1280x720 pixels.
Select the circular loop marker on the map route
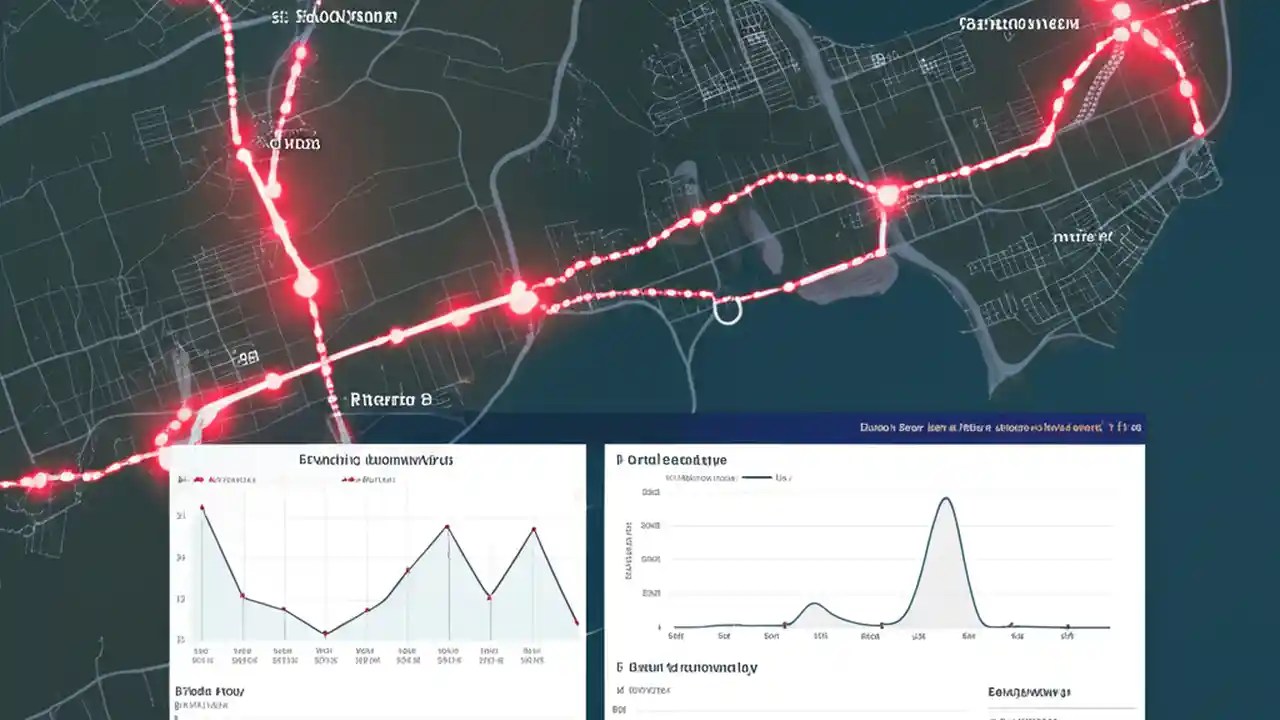coord(729,311)
